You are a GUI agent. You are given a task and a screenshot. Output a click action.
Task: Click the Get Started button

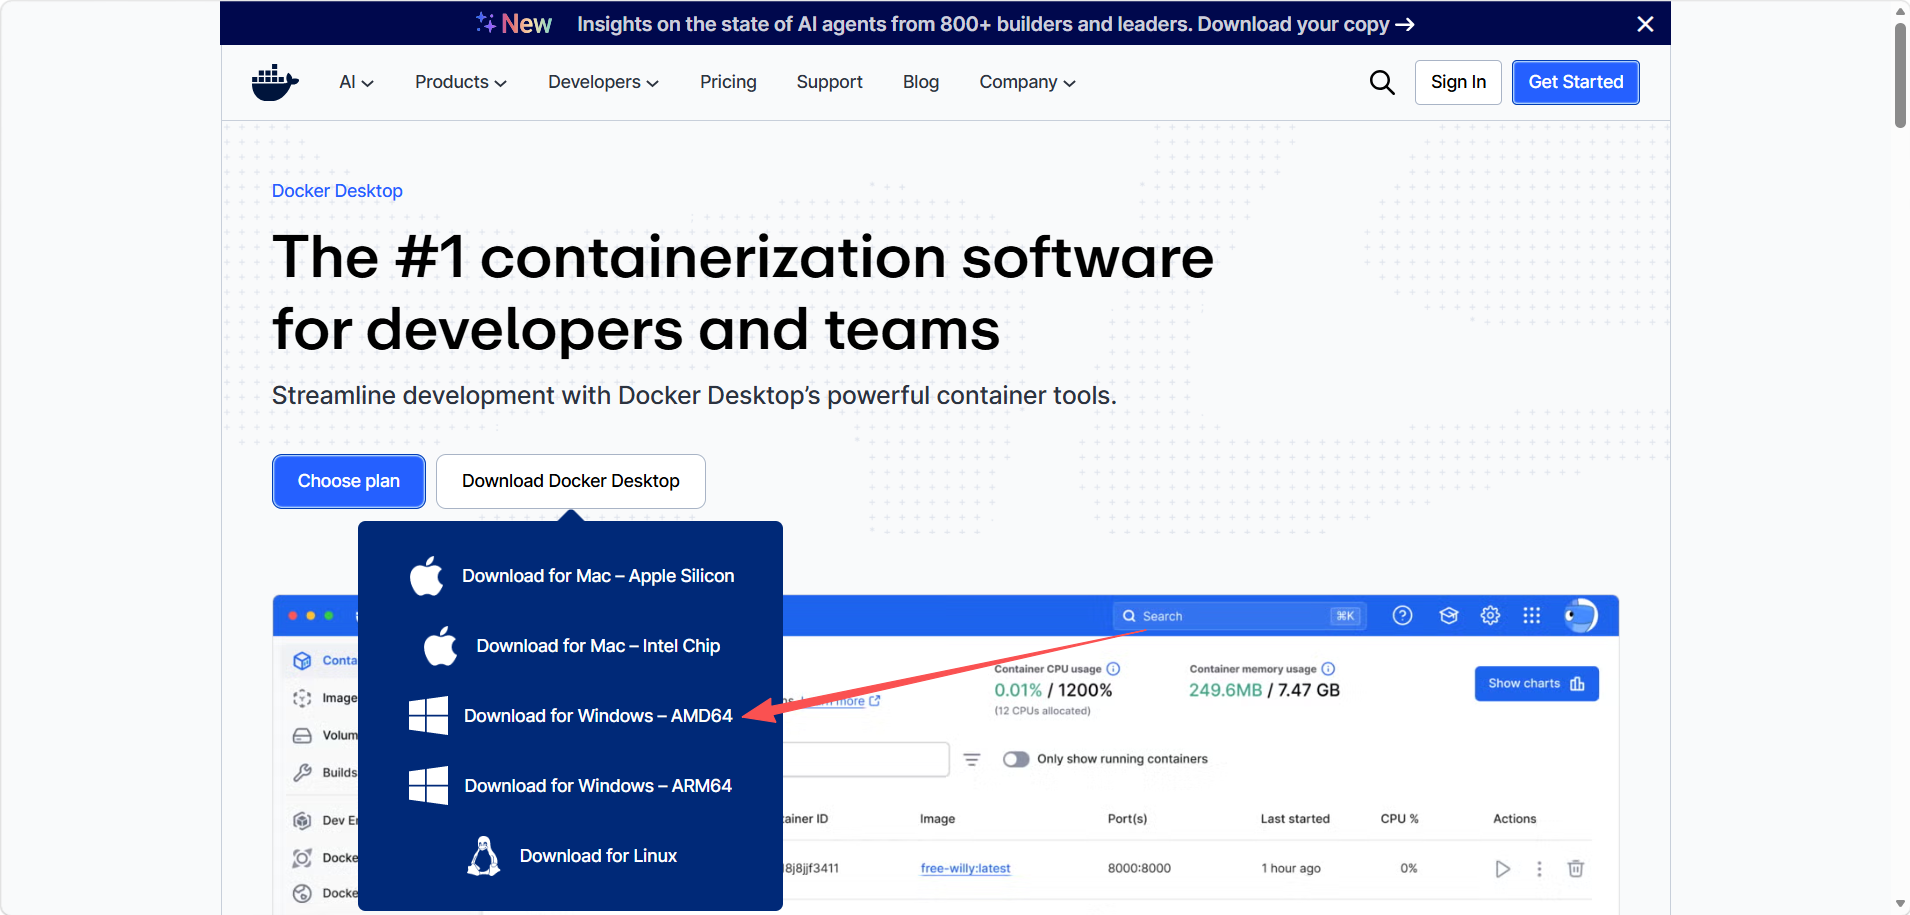(x=1576, y=82)
